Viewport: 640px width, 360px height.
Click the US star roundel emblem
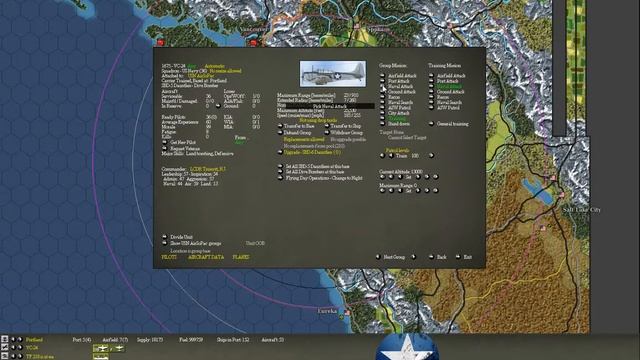click(407, 347)
